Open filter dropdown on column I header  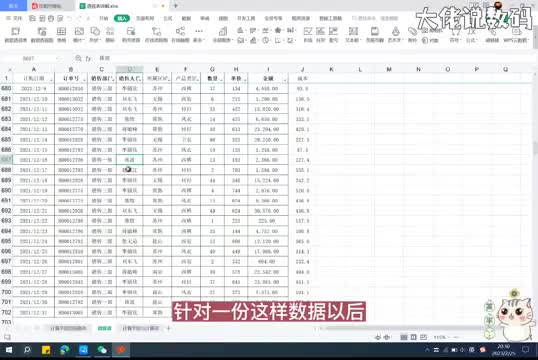285,80
